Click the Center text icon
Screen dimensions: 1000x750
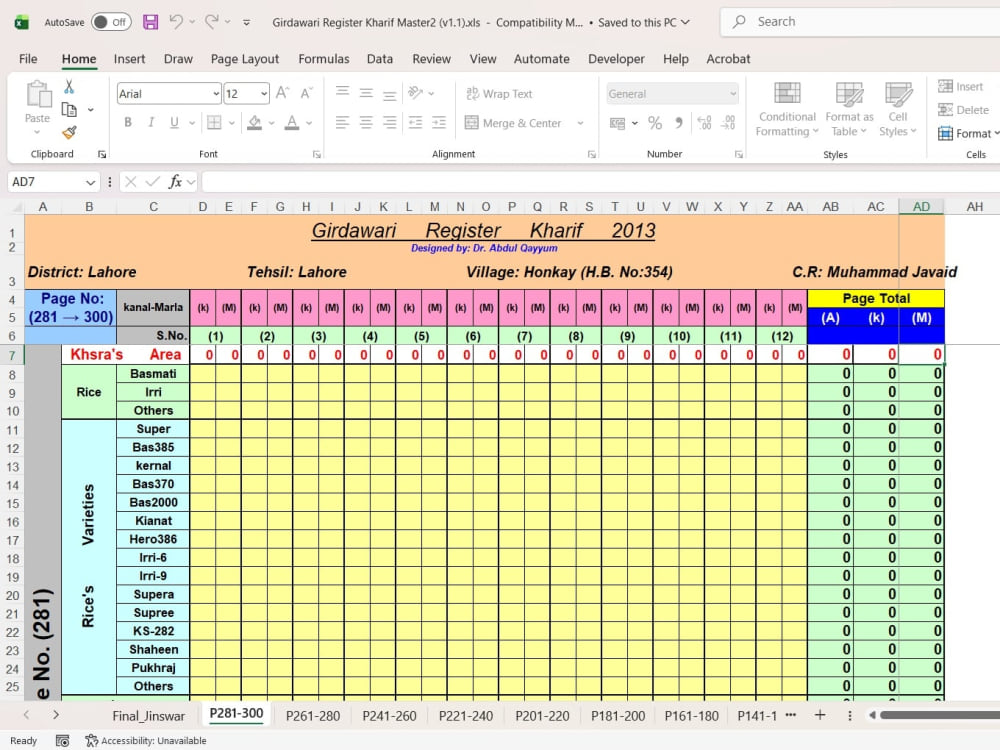(366, 122)
